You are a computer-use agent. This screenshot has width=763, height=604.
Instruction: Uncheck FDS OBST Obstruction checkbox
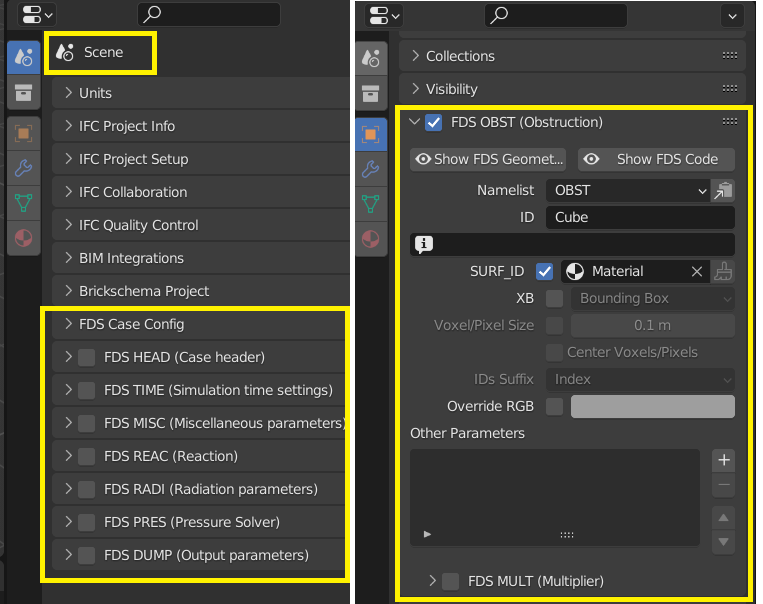[434, 122]
